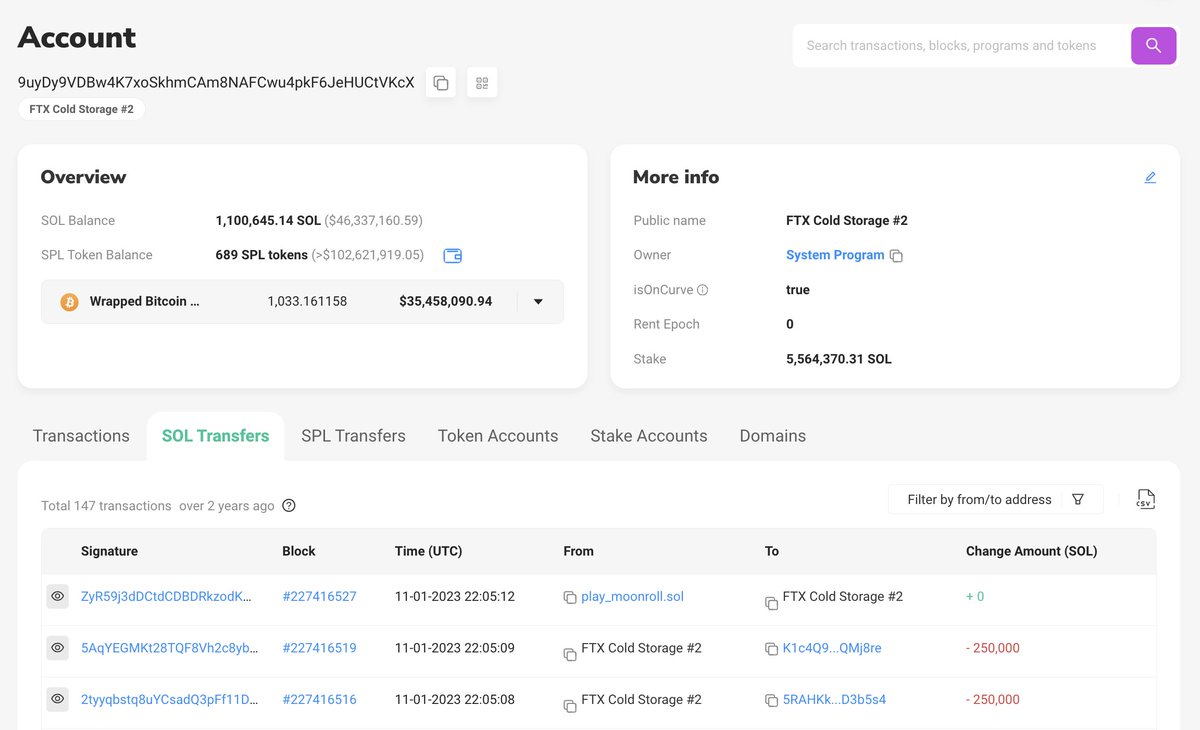Open signature ZyR59j3dDCtdCDBDRkzodK
The height and width of the screenshot is (730, 1200).
(166, 596)
